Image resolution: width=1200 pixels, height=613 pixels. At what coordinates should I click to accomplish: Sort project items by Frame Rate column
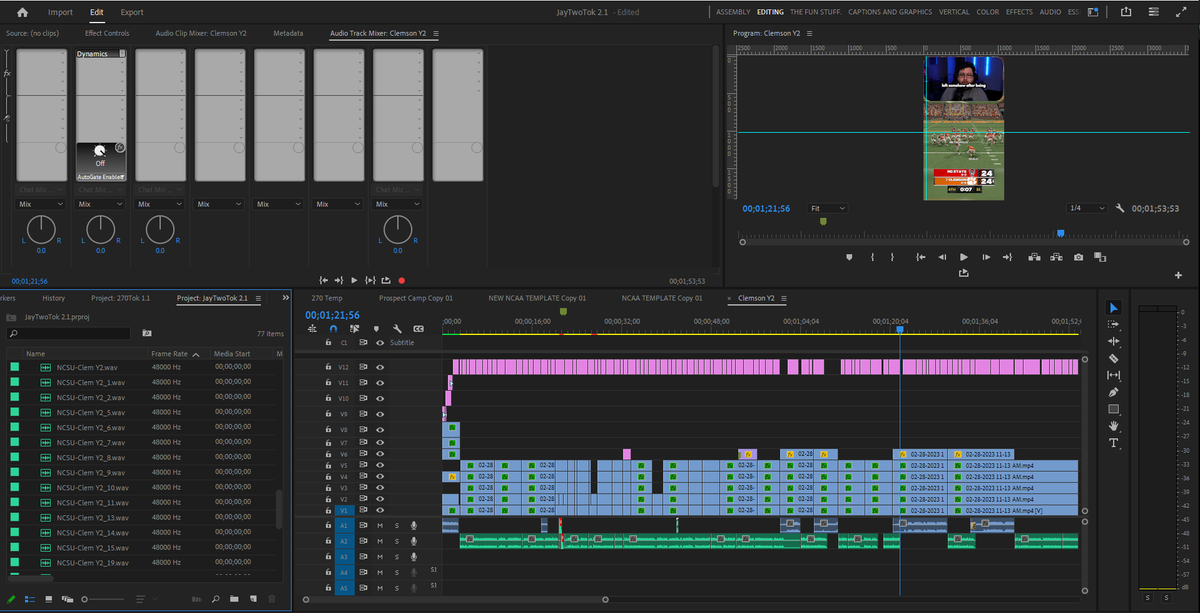[169, 354]
